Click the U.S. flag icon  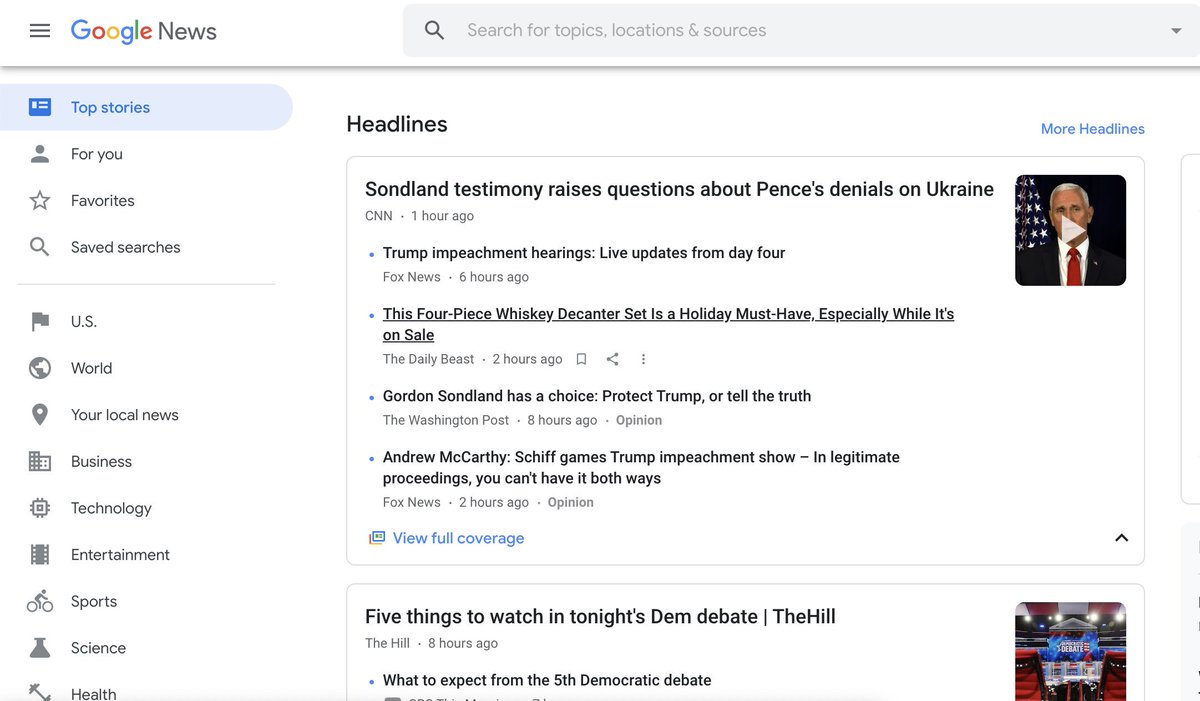pos(40,322)
